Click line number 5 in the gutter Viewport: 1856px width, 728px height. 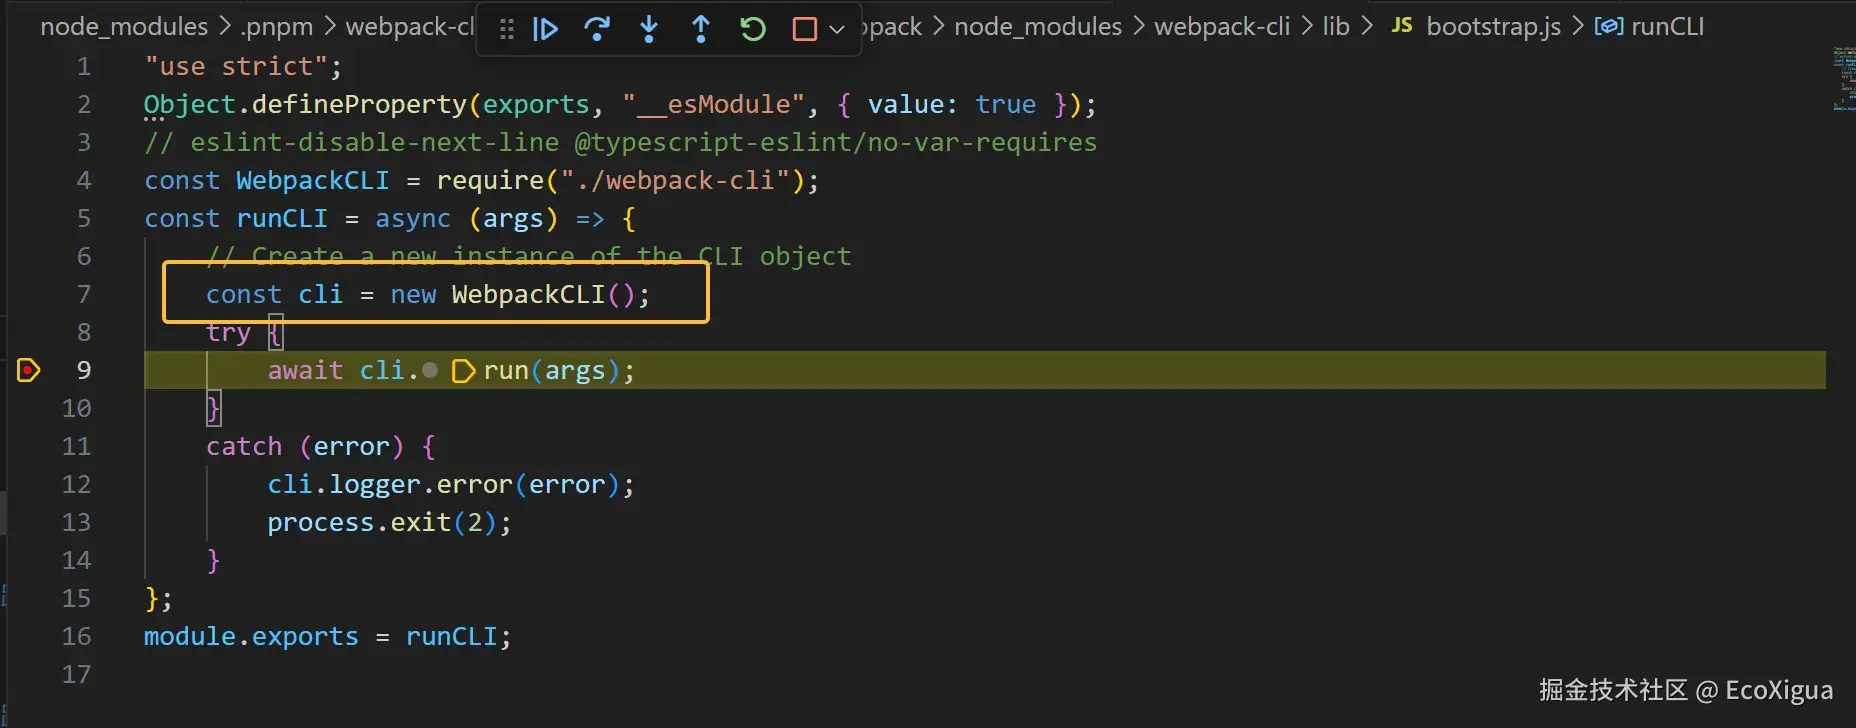tap(84, 218)
